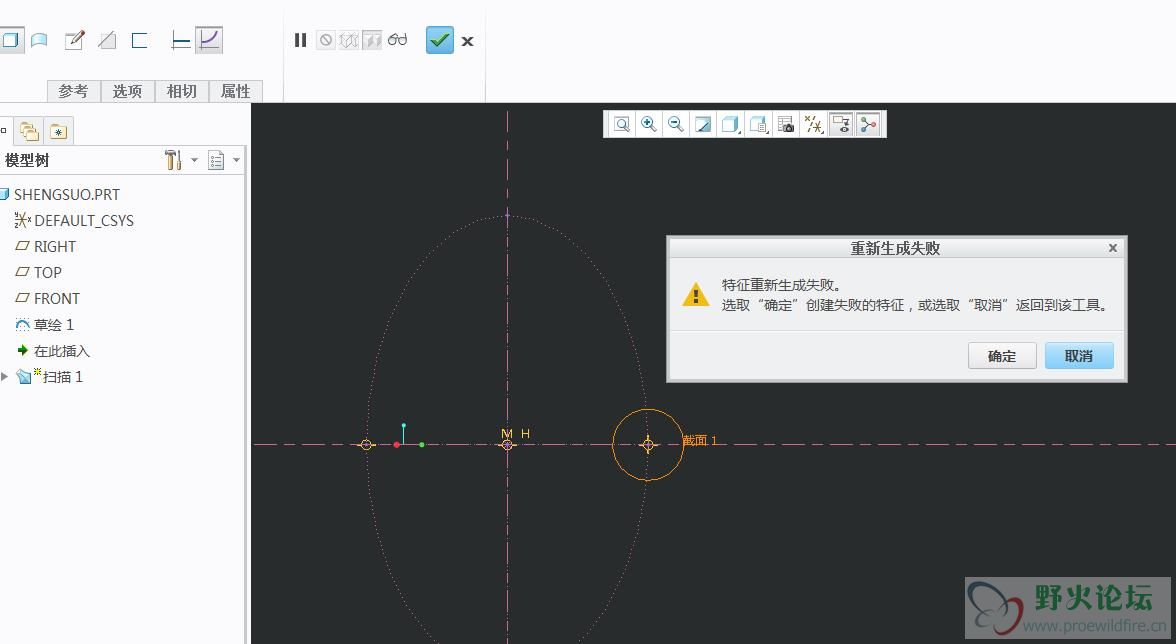Select SHENGSUO.PRT in model tree
This screenshot has width=1176, height=644.
tap(67, 195)
